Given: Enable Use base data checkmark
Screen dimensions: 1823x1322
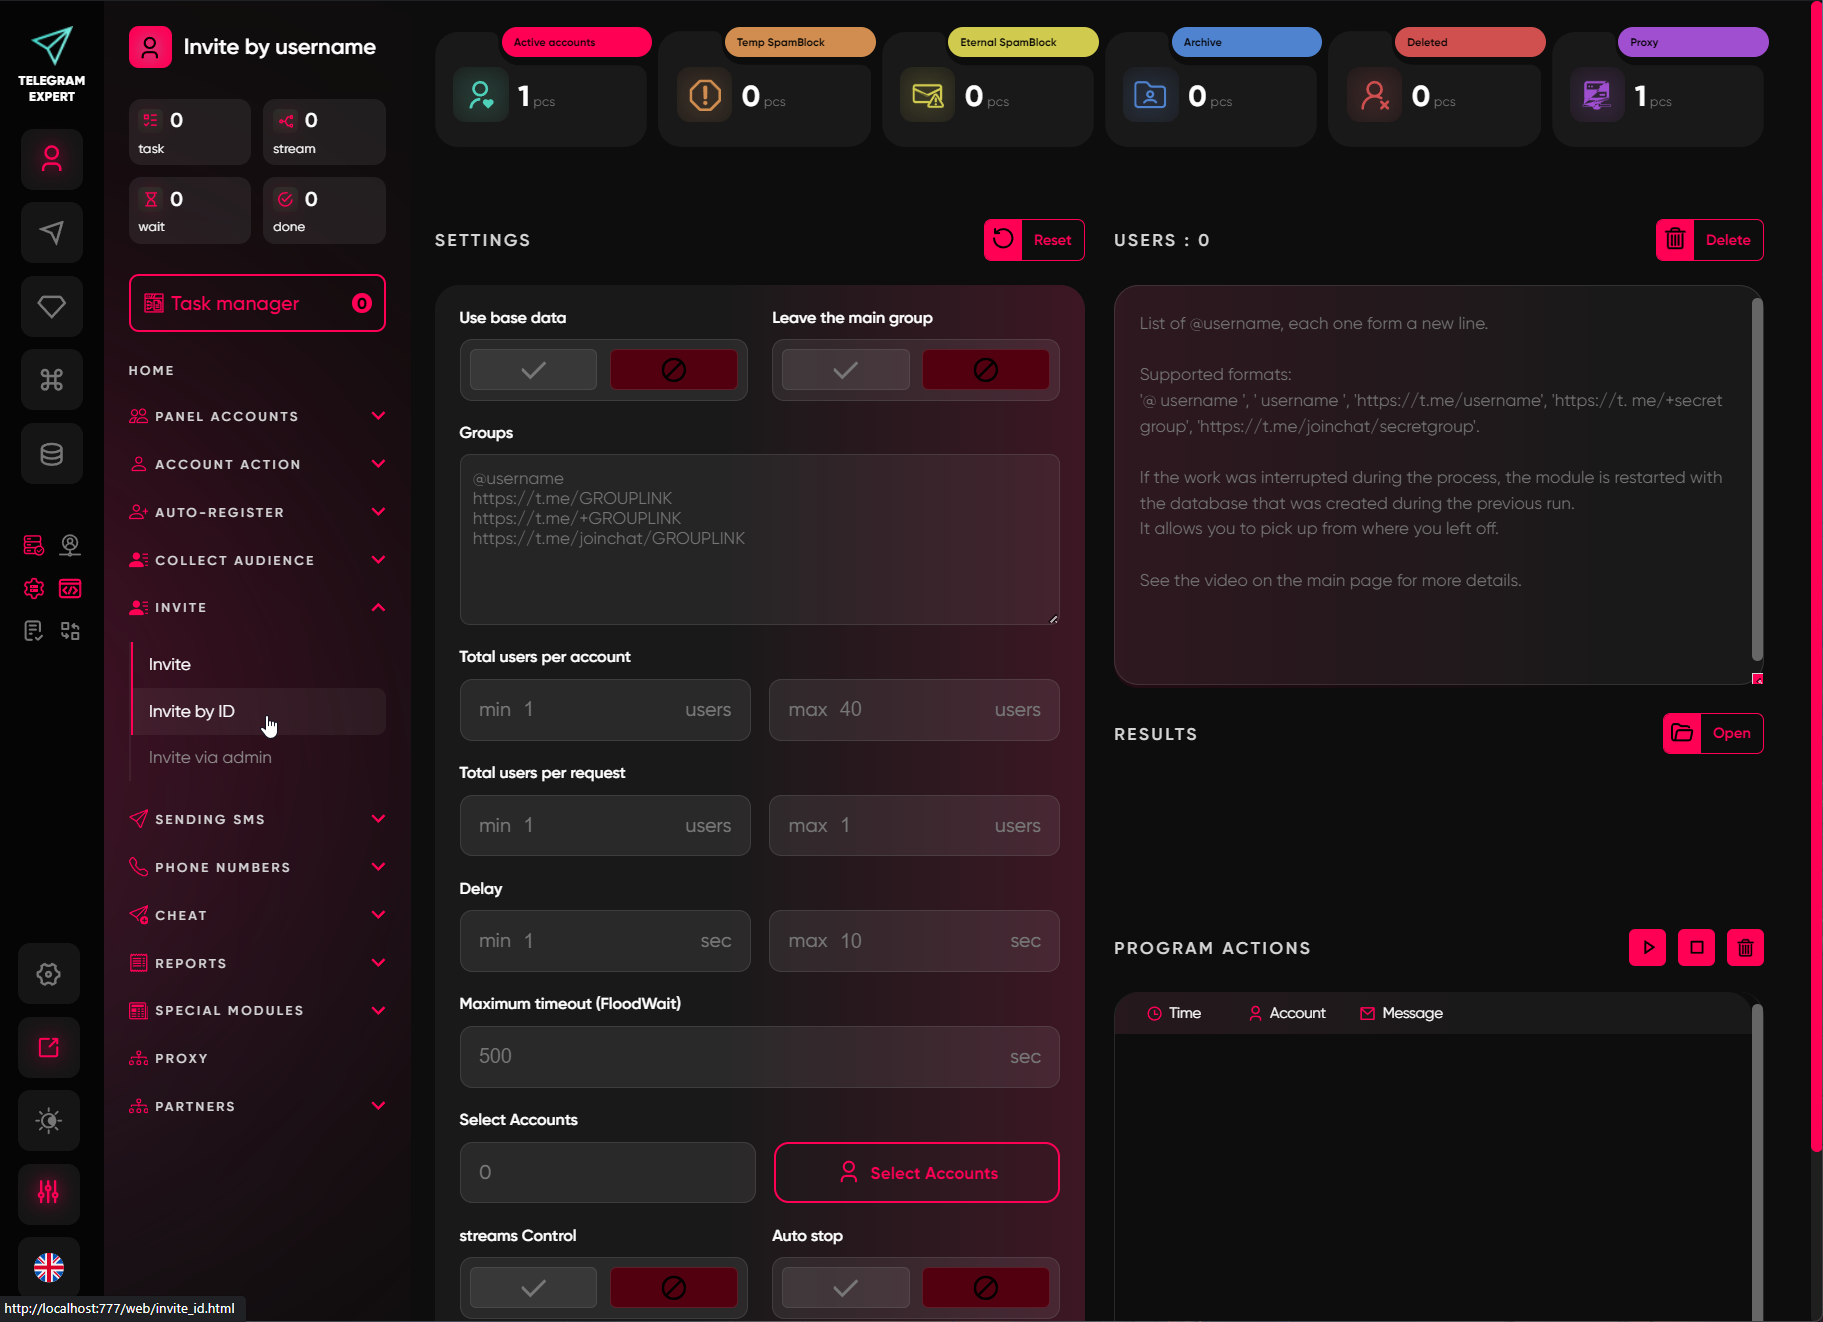Looking at the screenshot, I should pyautogui.click(x=534, y=370).
